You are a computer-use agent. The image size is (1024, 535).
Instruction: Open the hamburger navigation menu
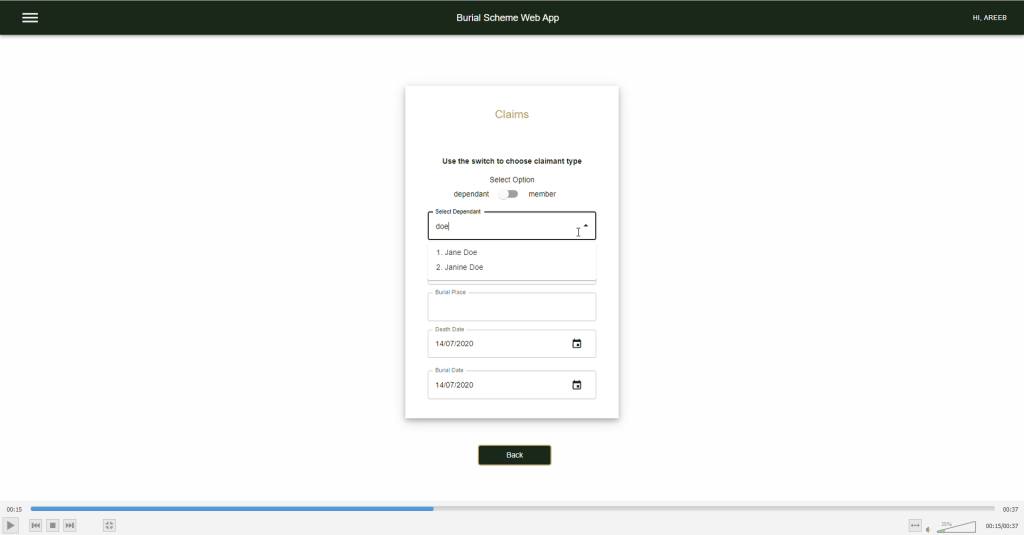click(x=30, y=18)
